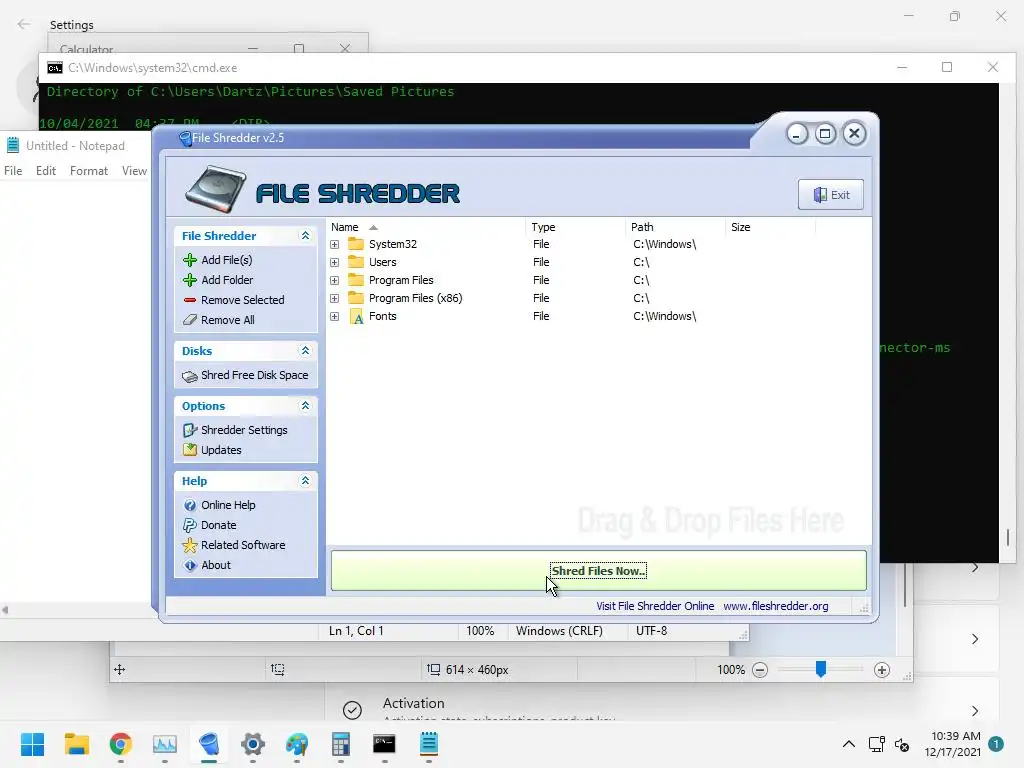
Task: Click the File Shredder taskbar icon
Action: click(x=209, y=744)
